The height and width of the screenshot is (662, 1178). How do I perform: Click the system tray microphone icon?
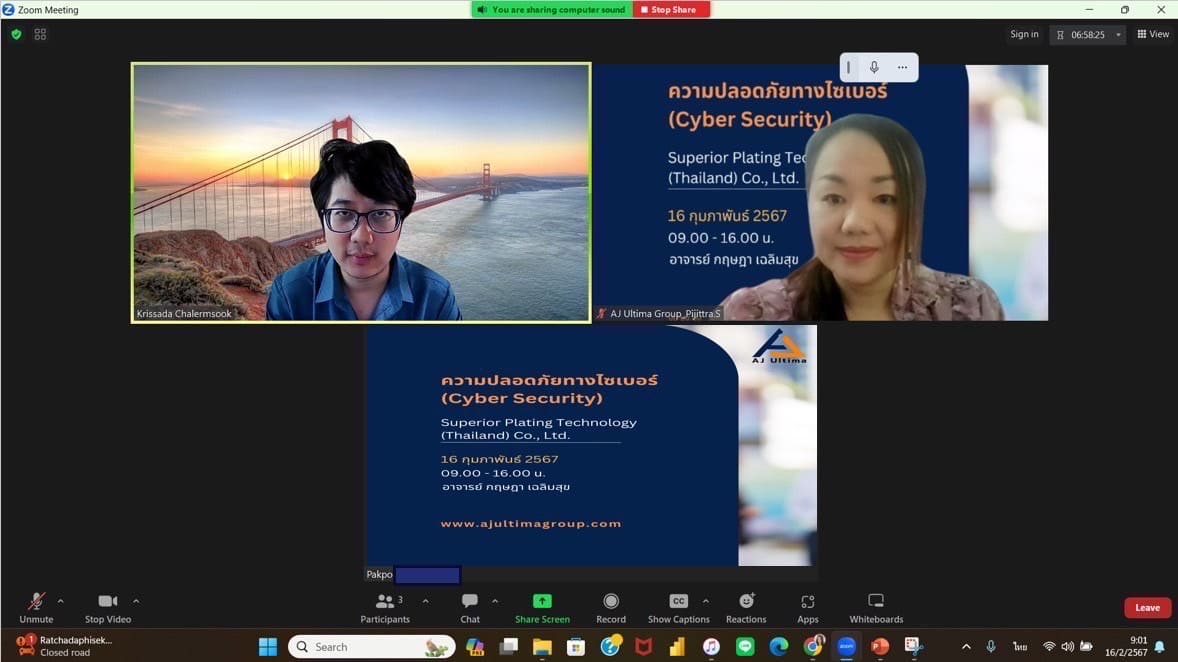coord(991,646)
